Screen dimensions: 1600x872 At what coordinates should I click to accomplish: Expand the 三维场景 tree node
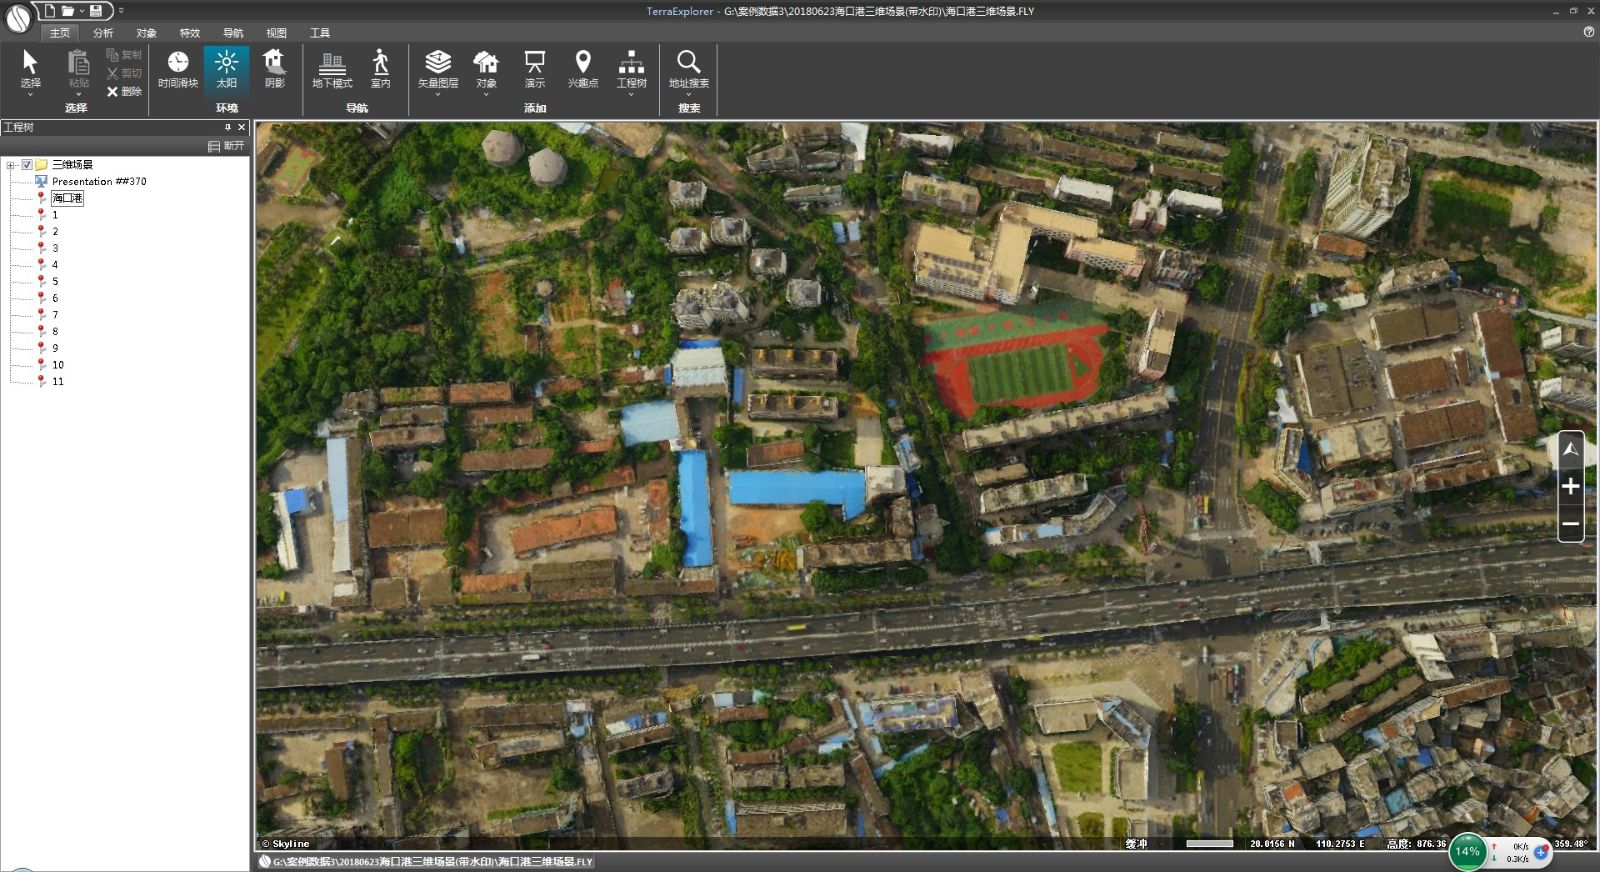tap(11, 165)
